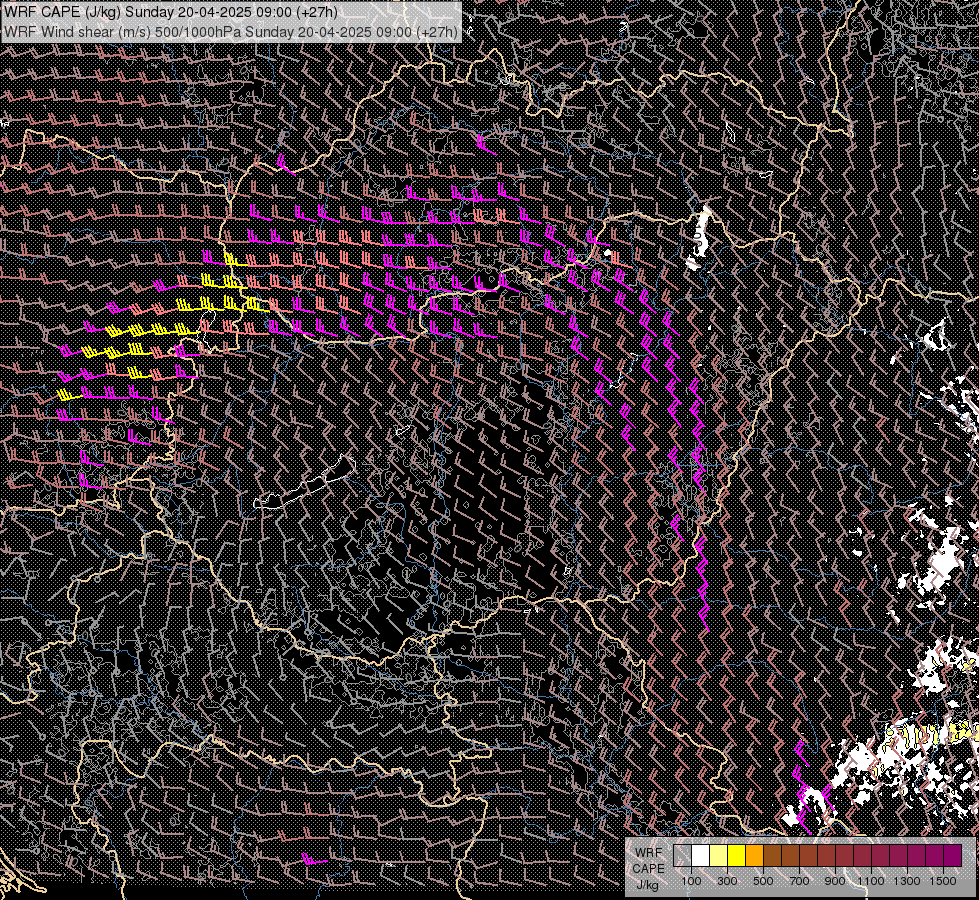Click the 'WRF CAPE (J/kg) Sunday 20-04-2025' title line
The image size is (979, 900).
171,12
